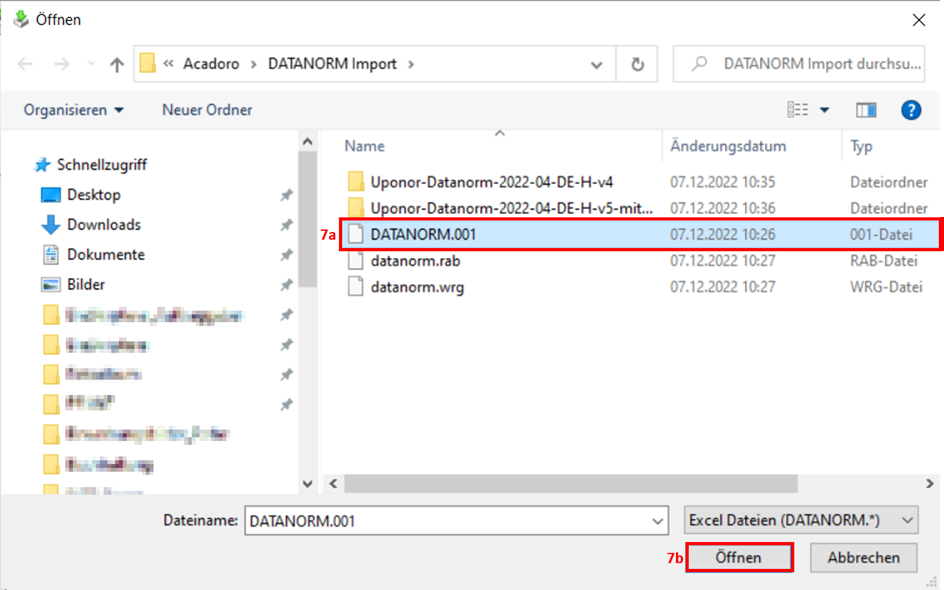Toggle the preview pane icon

(x=866, y=110)
